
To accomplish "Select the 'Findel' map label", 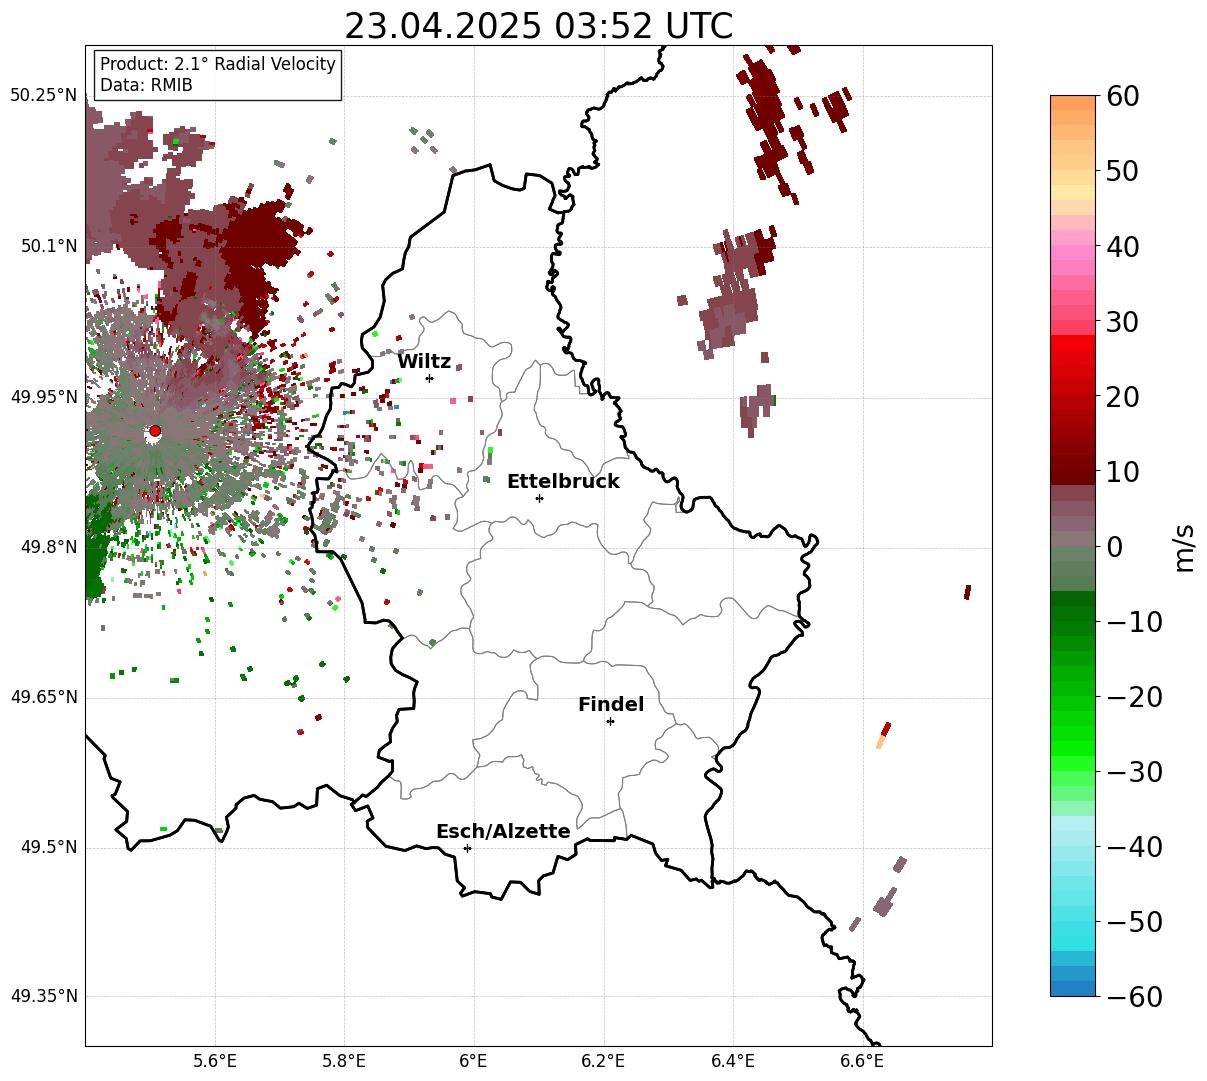I will point(611,705).
